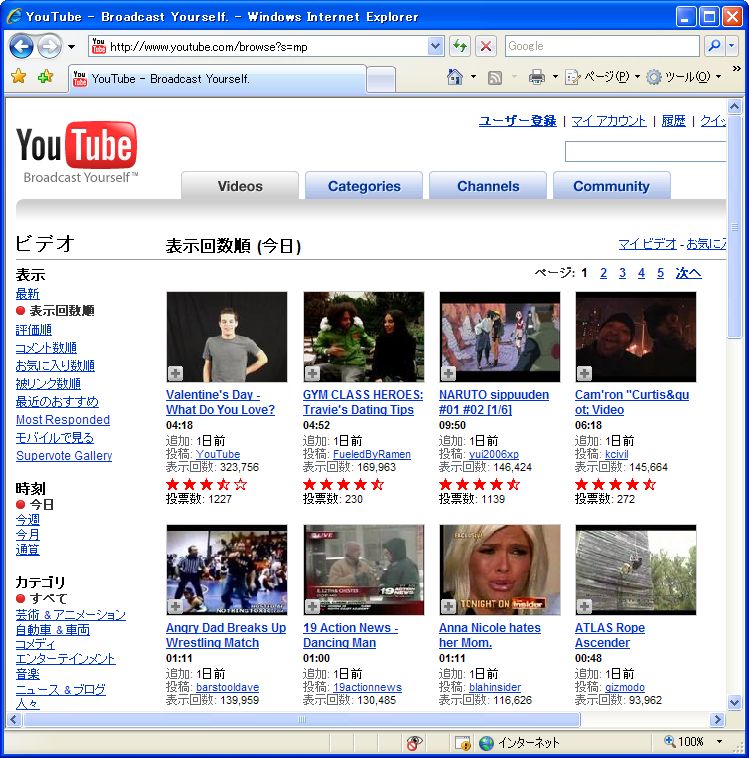Image resolution: width=749 pixels, height=758 pixels.
Task: Click in the address bar URL field
Action: (266, 46)
